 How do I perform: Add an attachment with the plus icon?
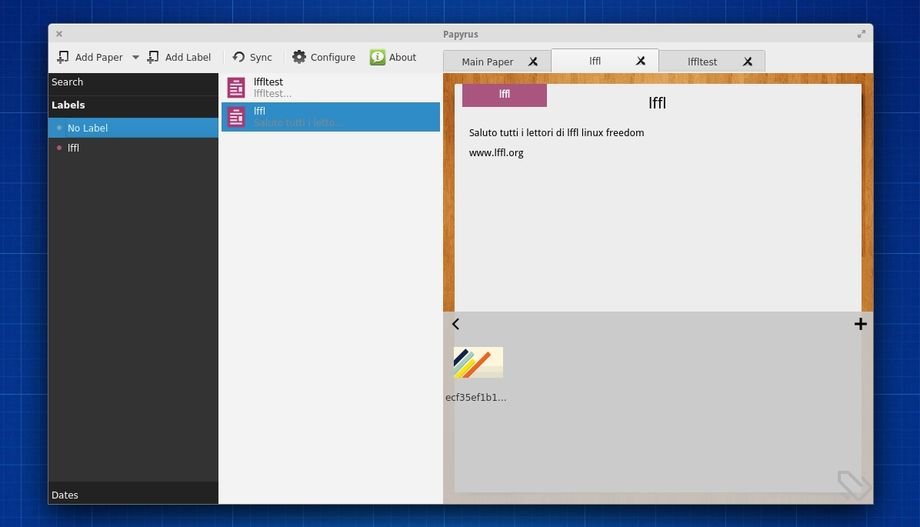tap(860, 324)
